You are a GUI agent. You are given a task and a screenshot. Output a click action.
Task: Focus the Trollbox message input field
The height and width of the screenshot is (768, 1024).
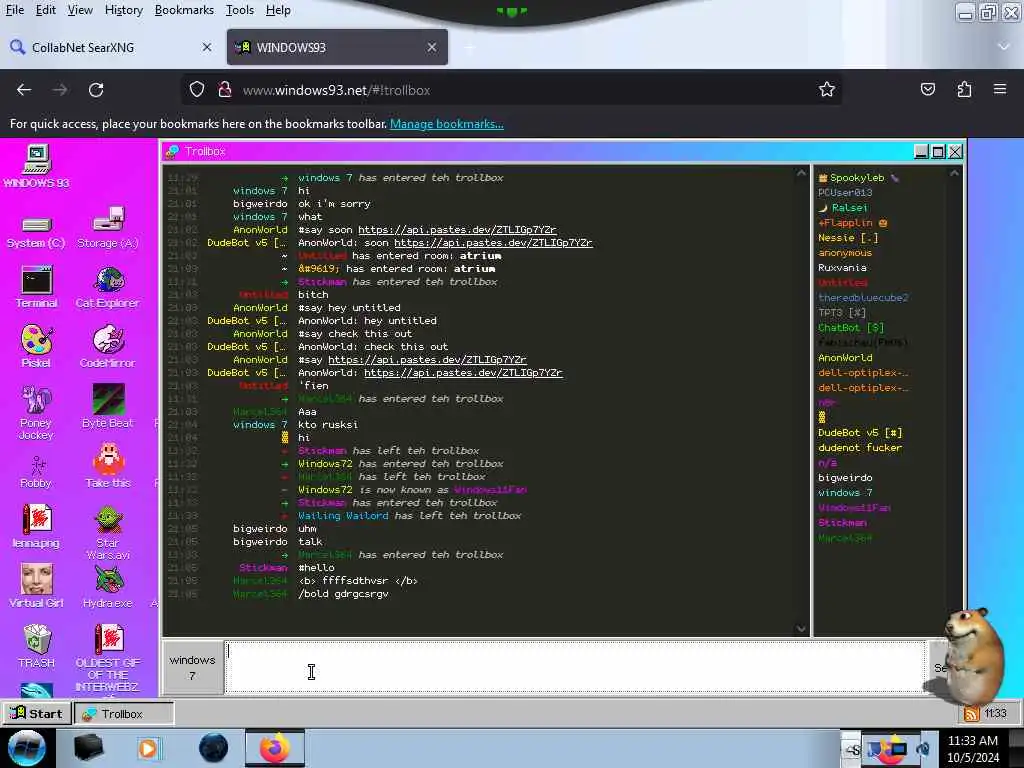575,667
